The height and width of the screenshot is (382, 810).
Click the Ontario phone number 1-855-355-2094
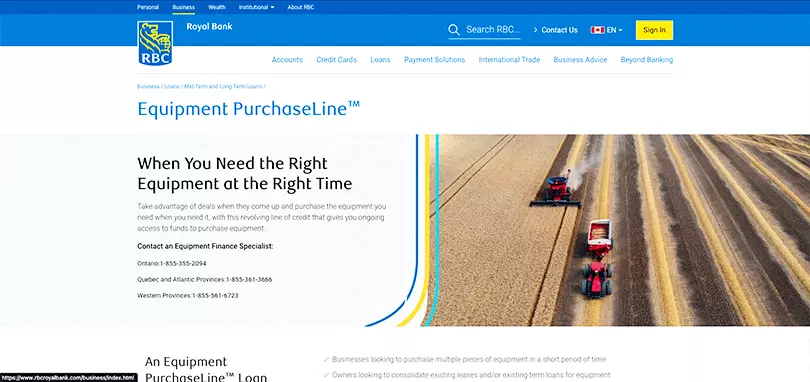[183, 263]
